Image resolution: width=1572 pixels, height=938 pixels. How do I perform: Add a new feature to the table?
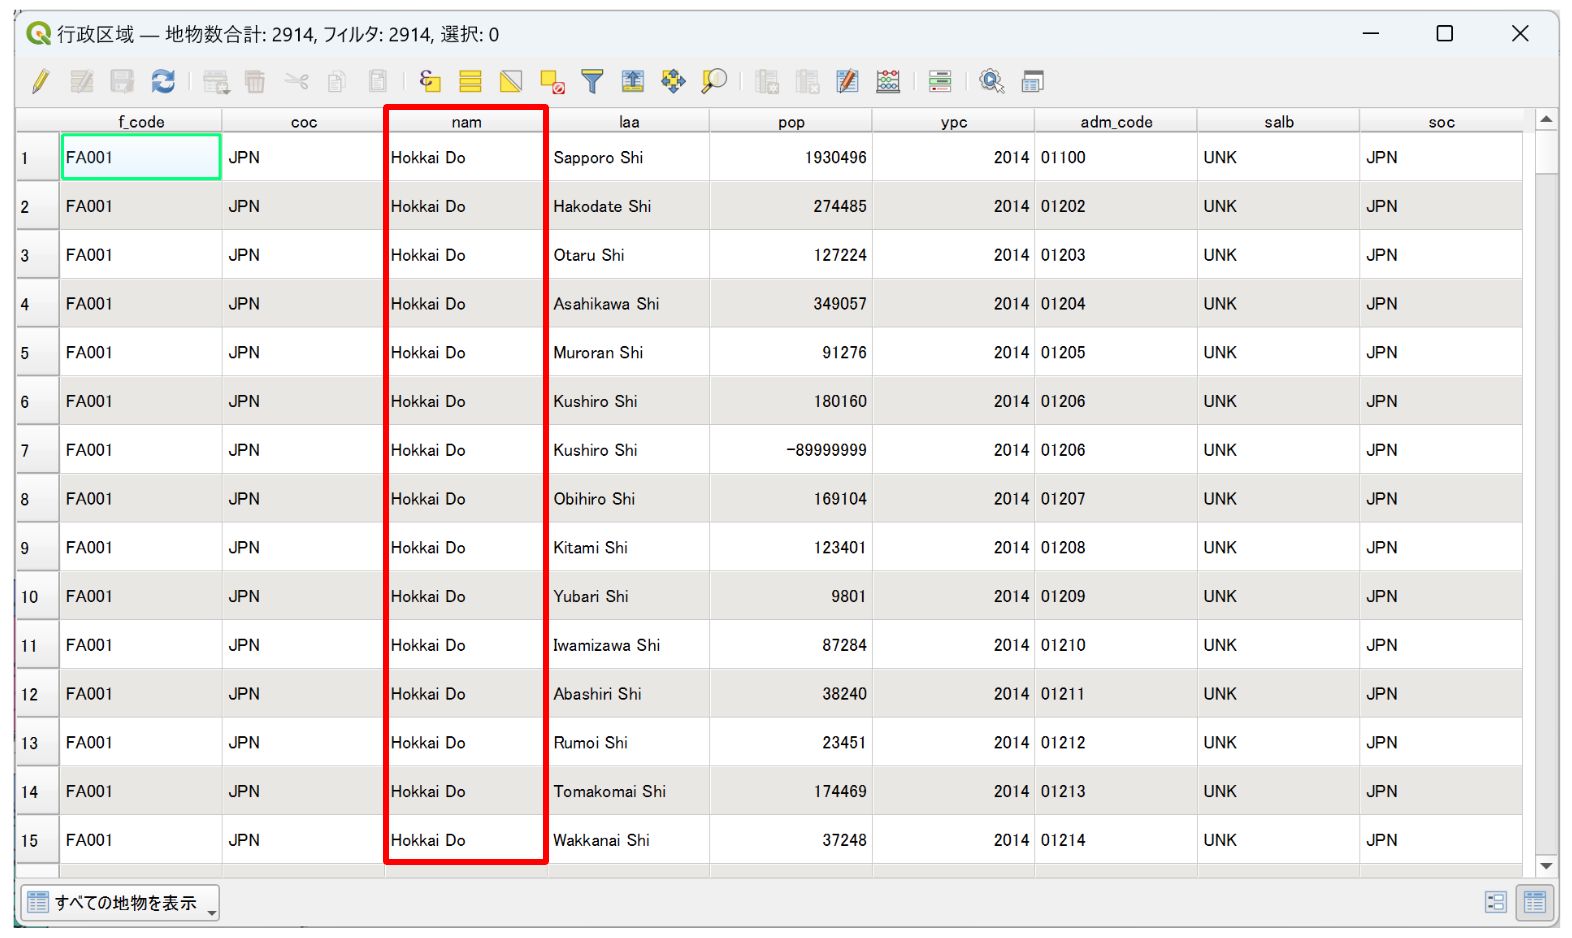tap(216, 82)
